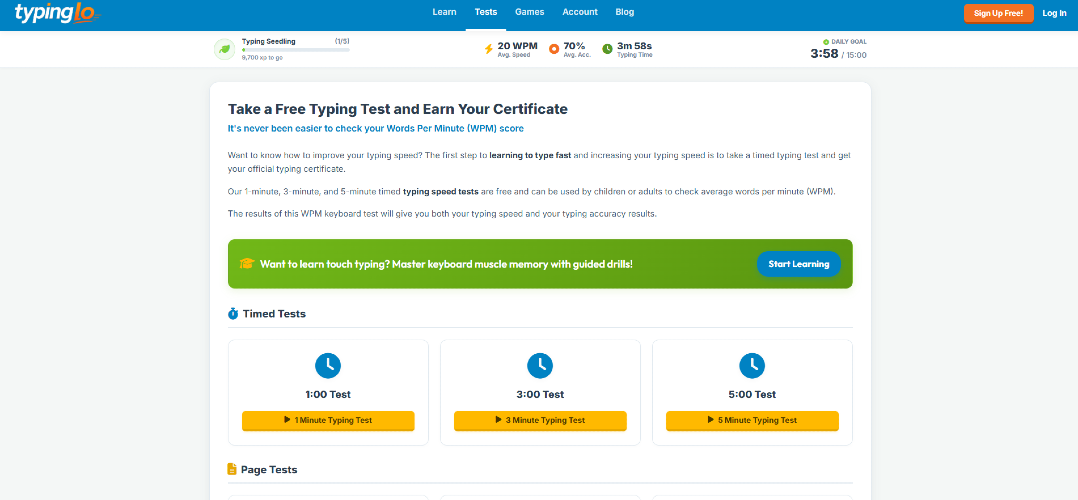Click the Page Tests section heading
This screenshot has width=1078, height=500.
point(269,470)
